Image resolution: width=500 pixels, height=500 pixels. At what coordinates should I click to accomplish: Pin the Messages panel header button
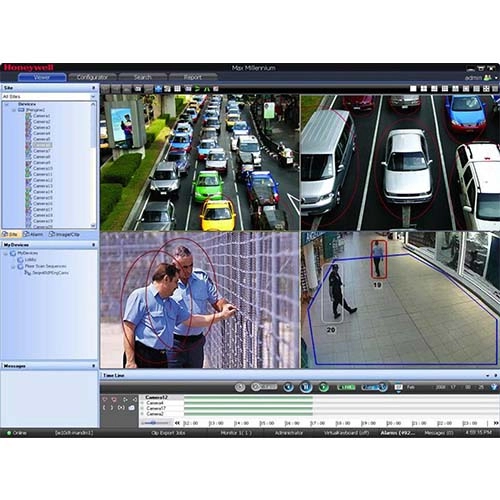[93, 366]
